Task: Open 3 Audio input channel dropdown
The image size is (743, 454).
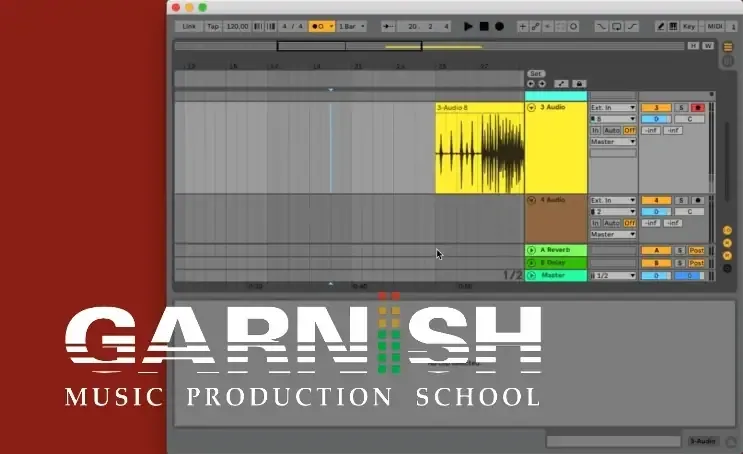Action: (613, 119)
